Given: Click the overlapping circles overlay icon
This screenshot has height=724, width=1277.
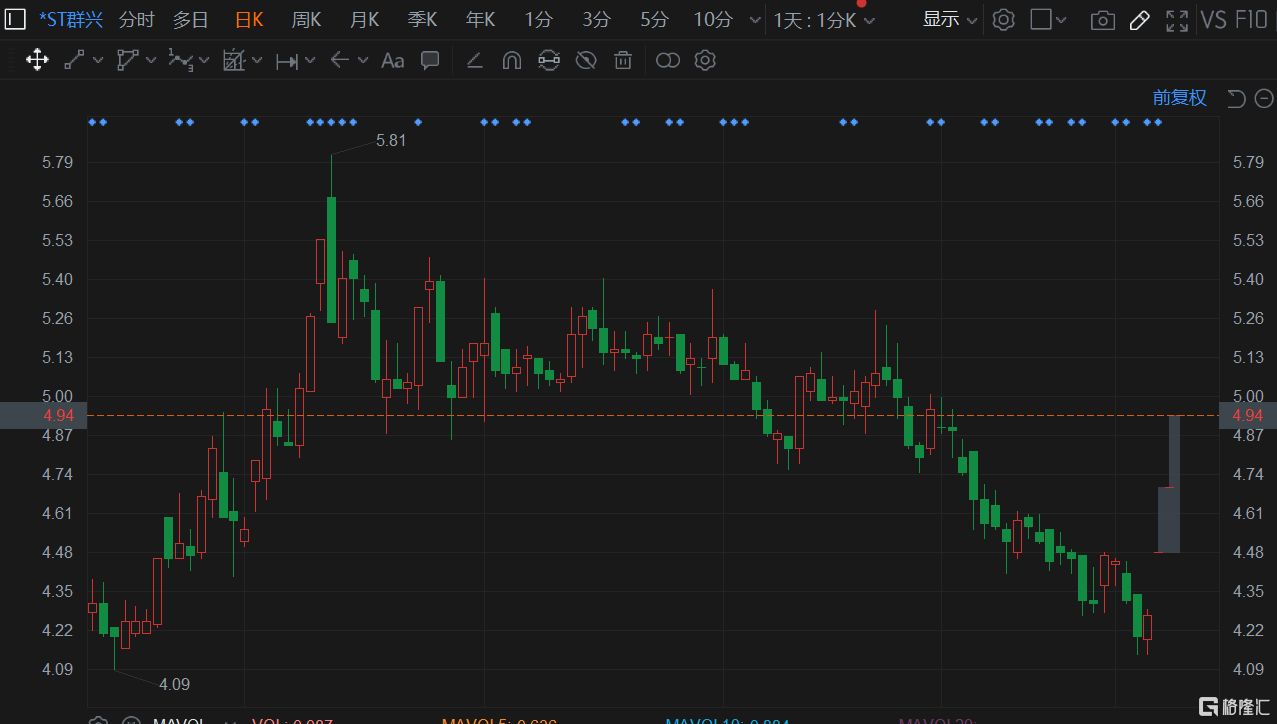Looking at the screenshot, I should coord(667,61).
